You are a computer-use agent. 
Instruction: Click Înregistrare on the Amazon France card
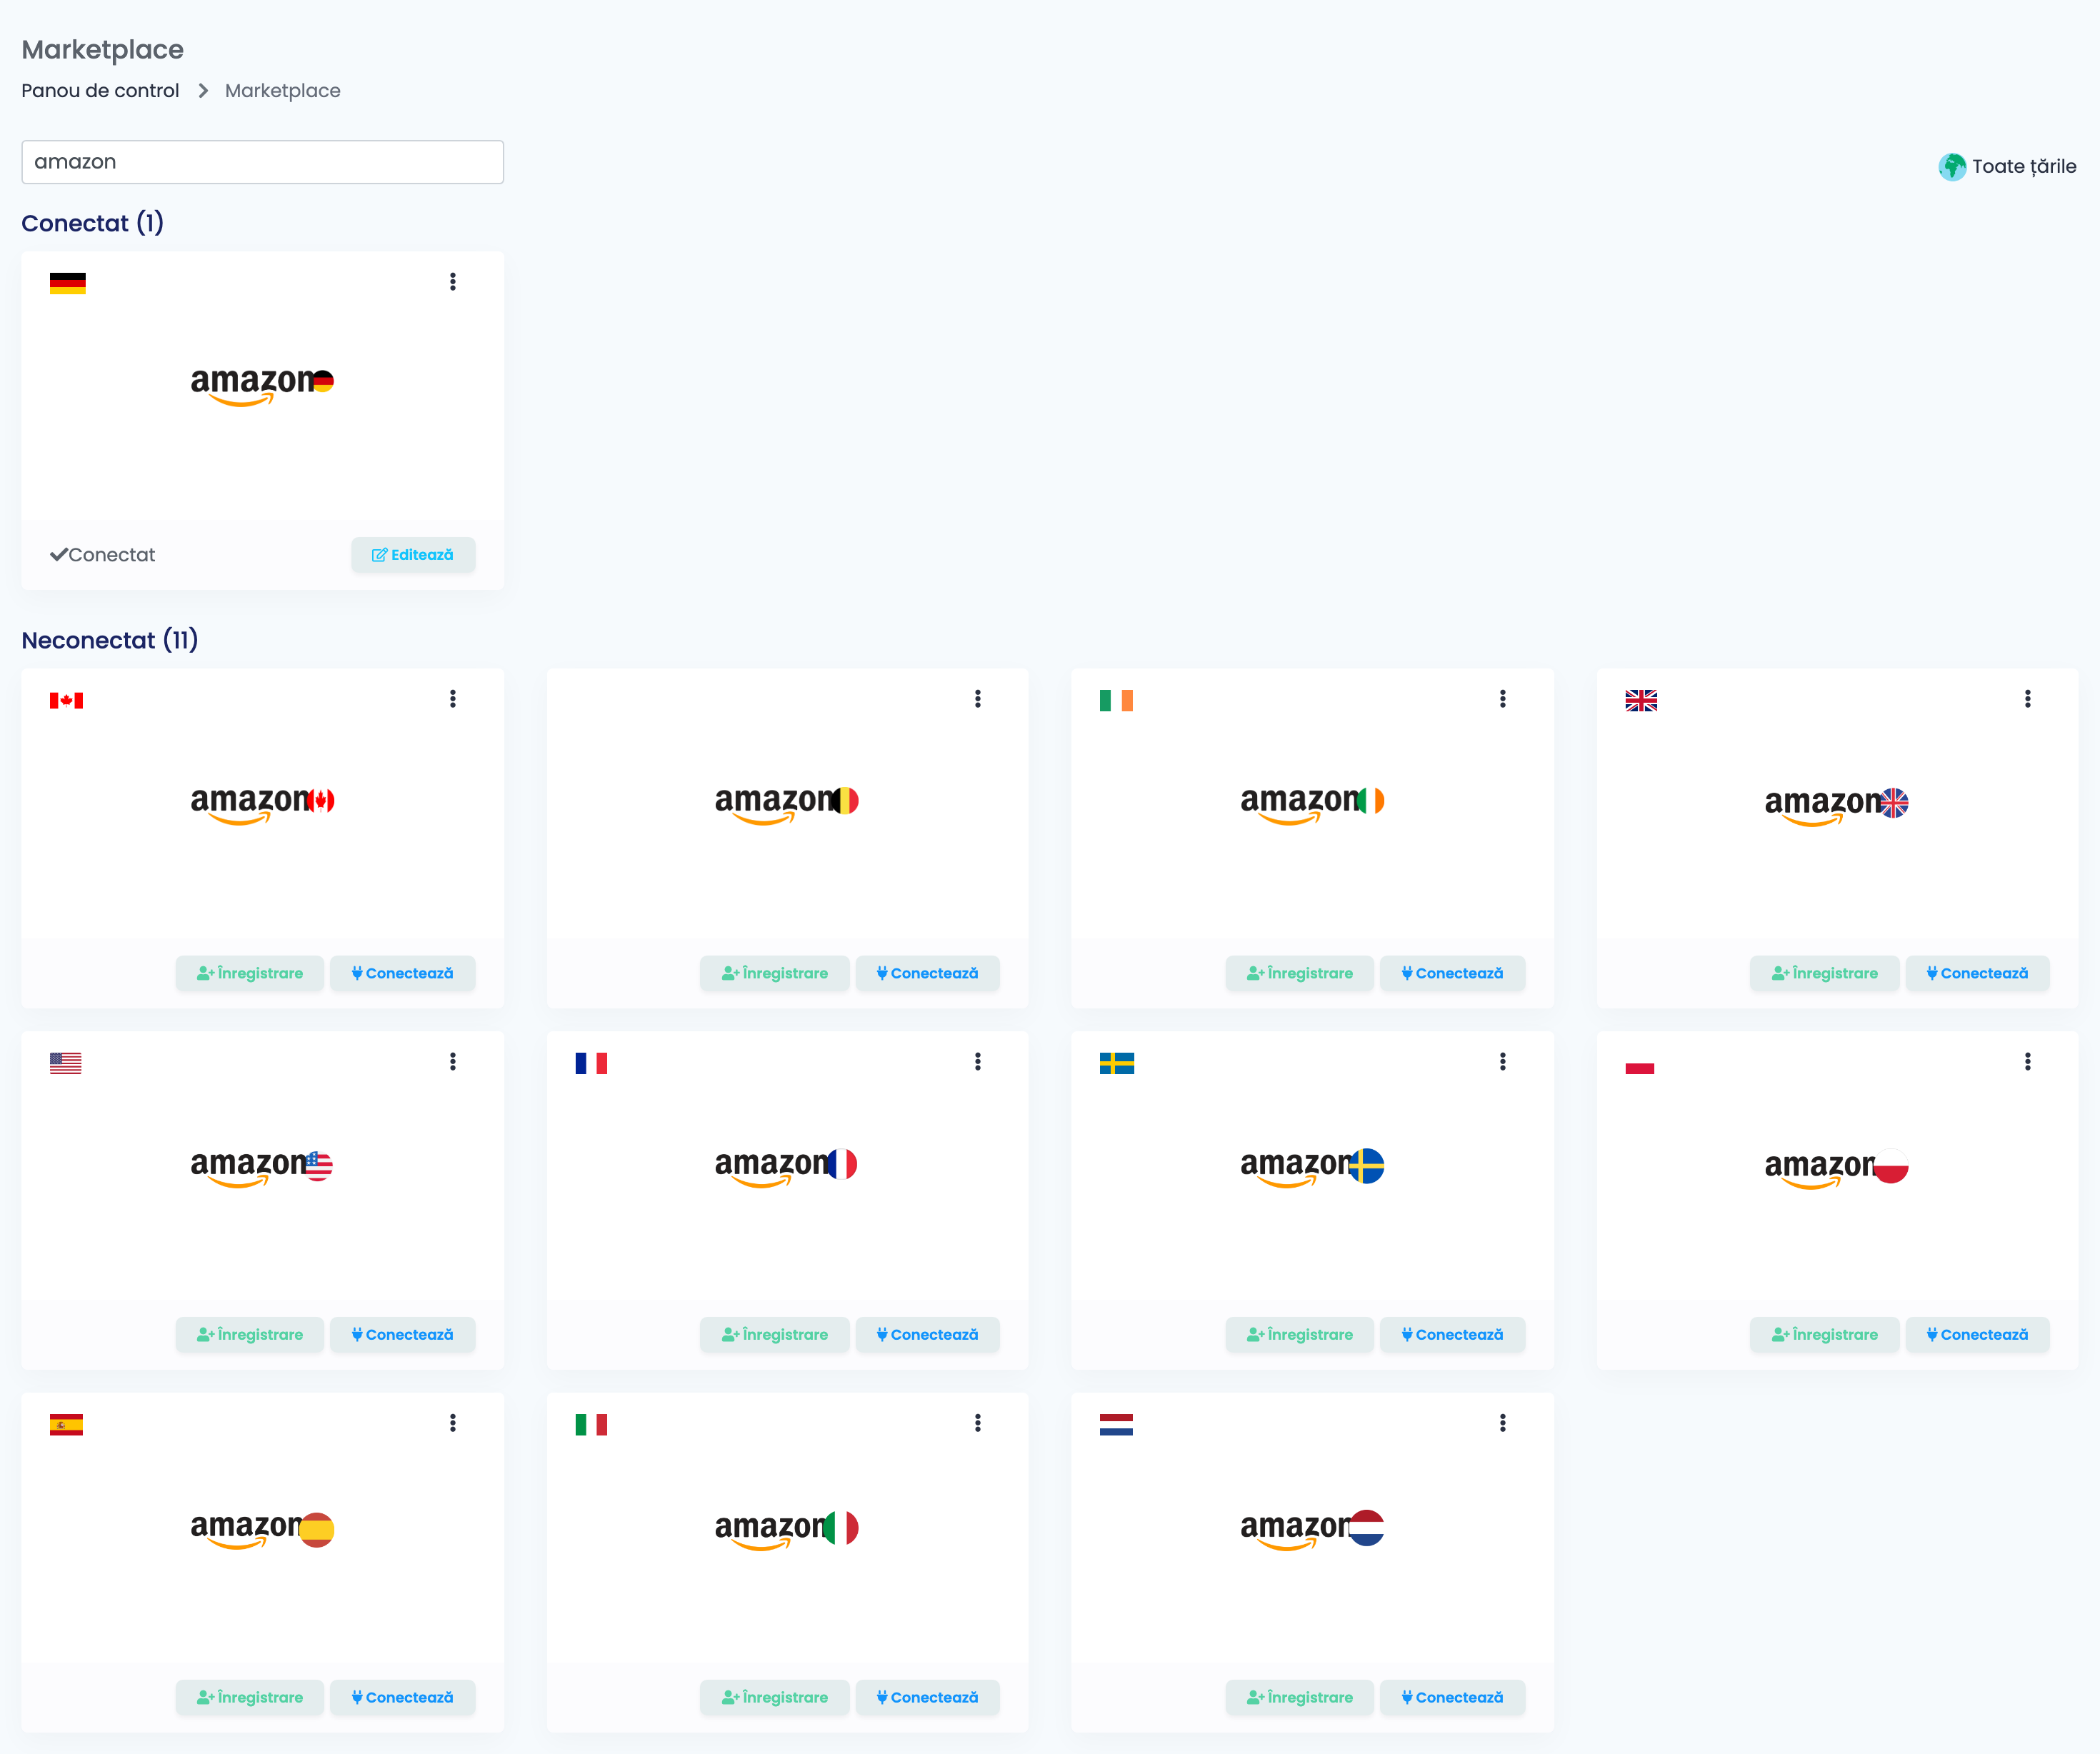click(775, 1335)
